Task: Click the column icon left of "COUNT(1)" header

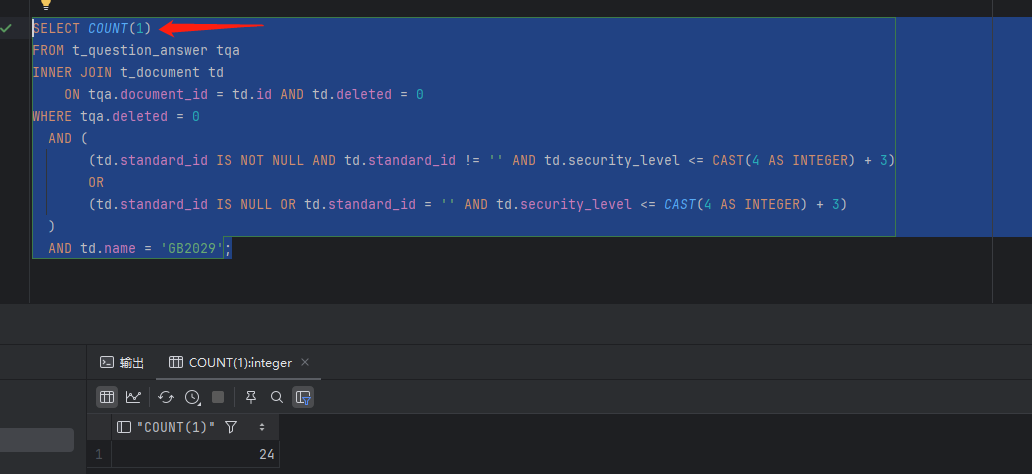Action: point(124,427)
